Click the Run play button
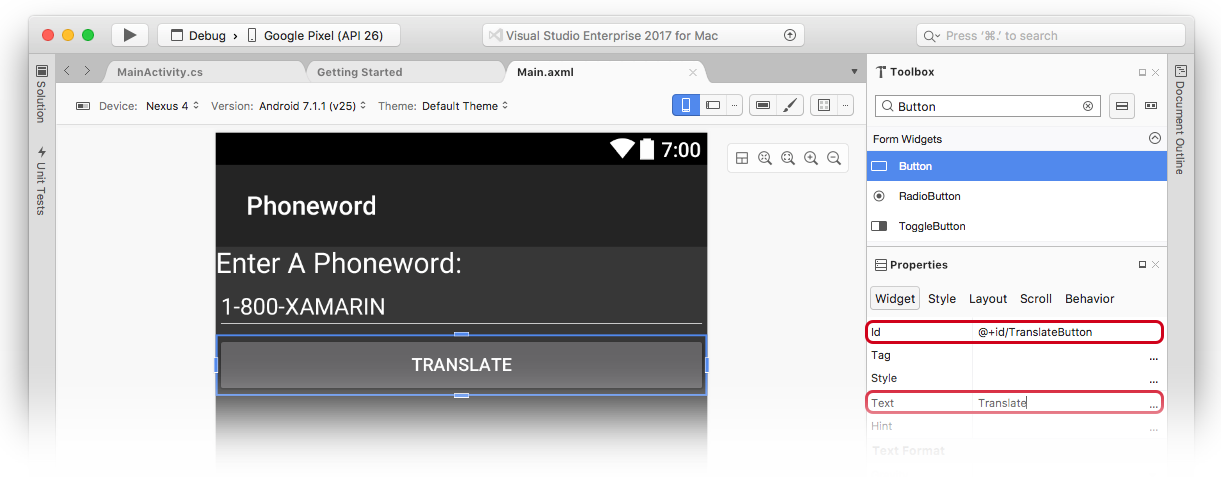1221x503 pixels. click(x=129, y=35)
